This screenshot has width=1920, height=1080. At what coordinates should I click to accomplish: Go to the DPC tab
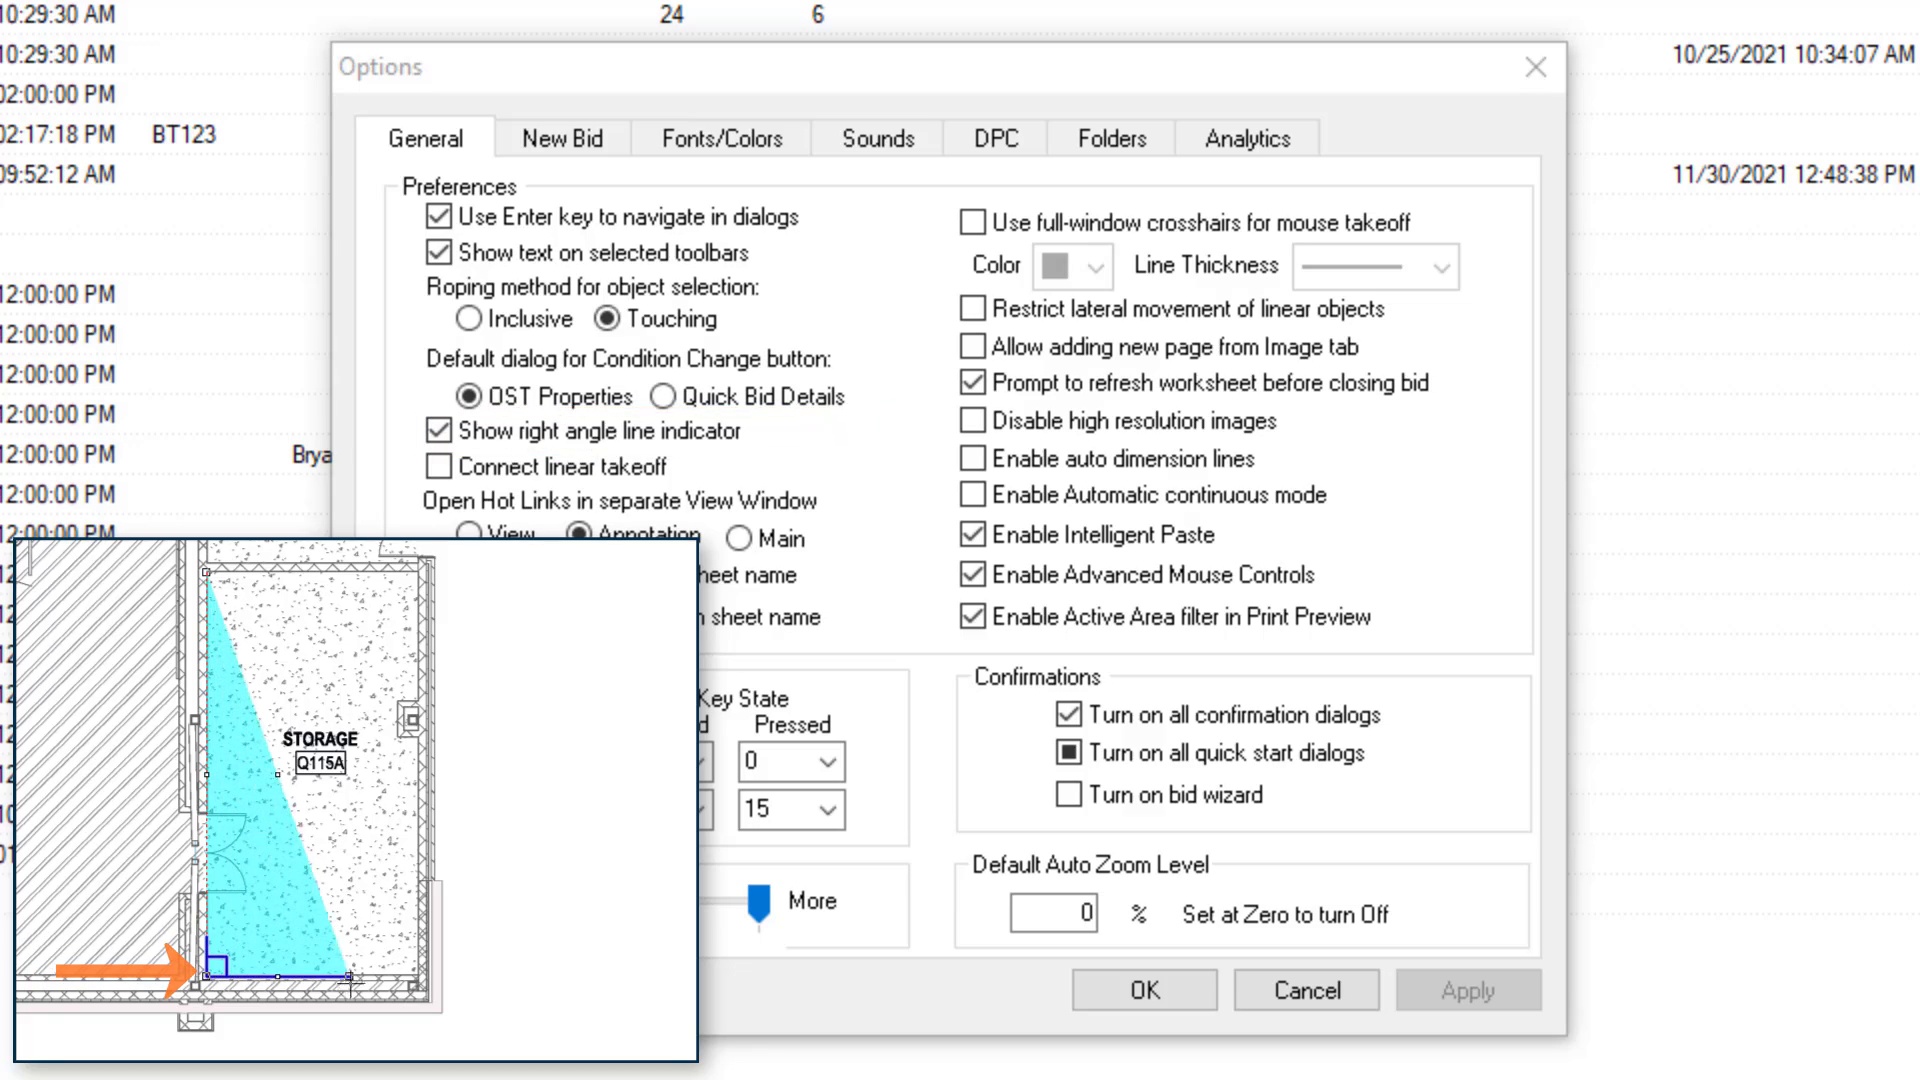pyautogui.click(x=996, y=139)
